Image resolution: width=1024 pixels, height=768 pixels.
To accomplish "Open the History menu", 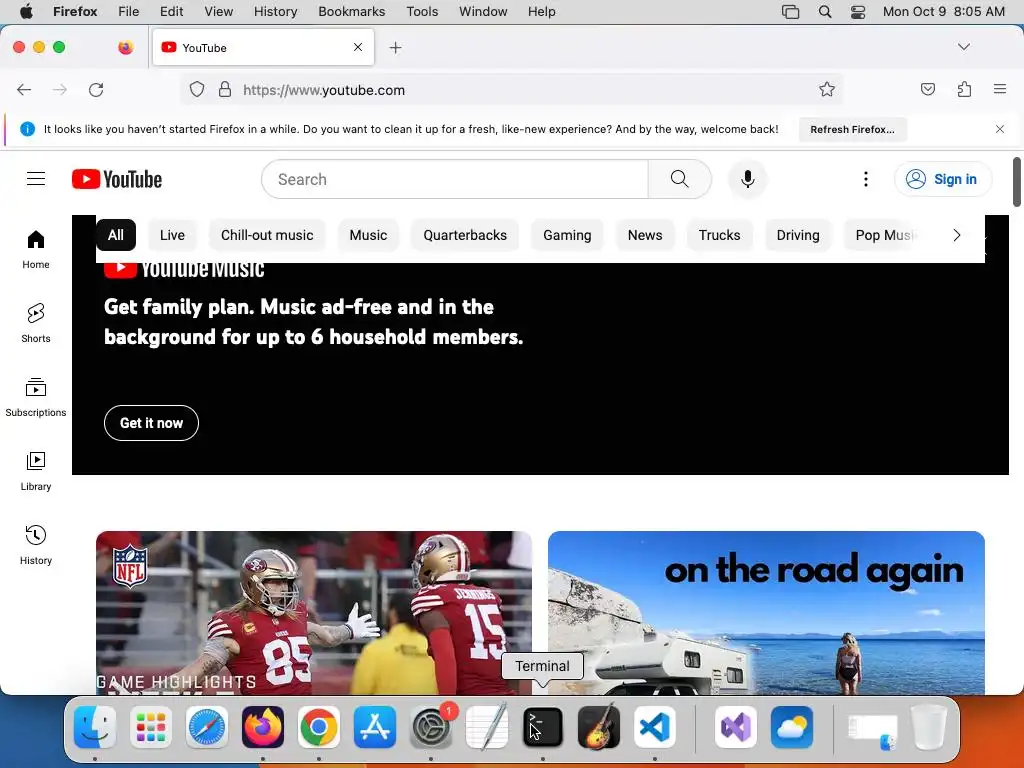I will (x=275, y=12).
